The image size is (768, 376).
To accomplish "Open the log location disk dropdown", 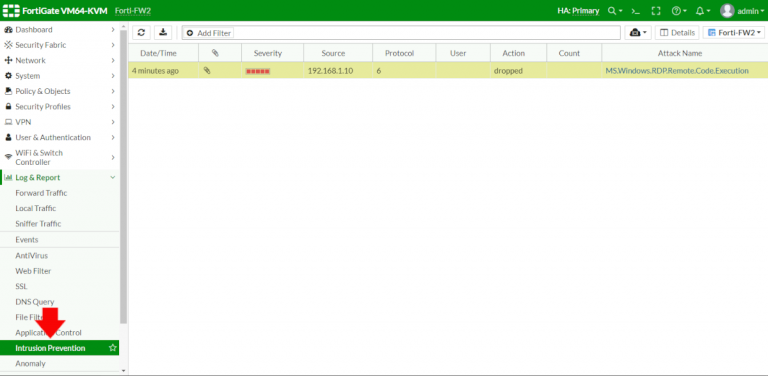I will coord(638,33).
